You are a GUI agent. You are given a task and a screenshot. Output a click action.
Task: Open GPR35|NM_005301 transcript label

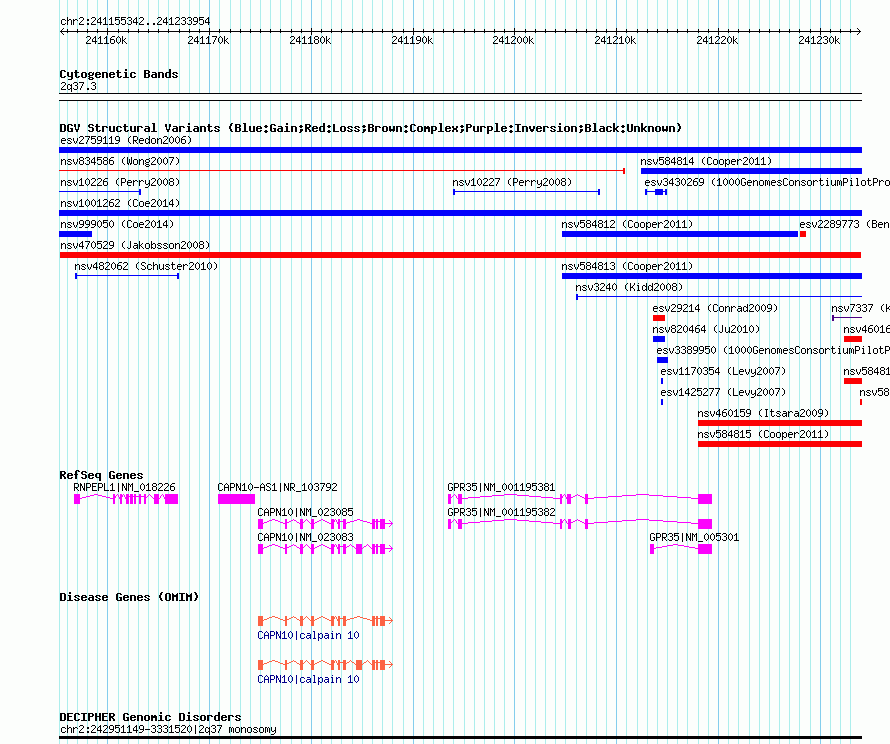coord(694,537)
